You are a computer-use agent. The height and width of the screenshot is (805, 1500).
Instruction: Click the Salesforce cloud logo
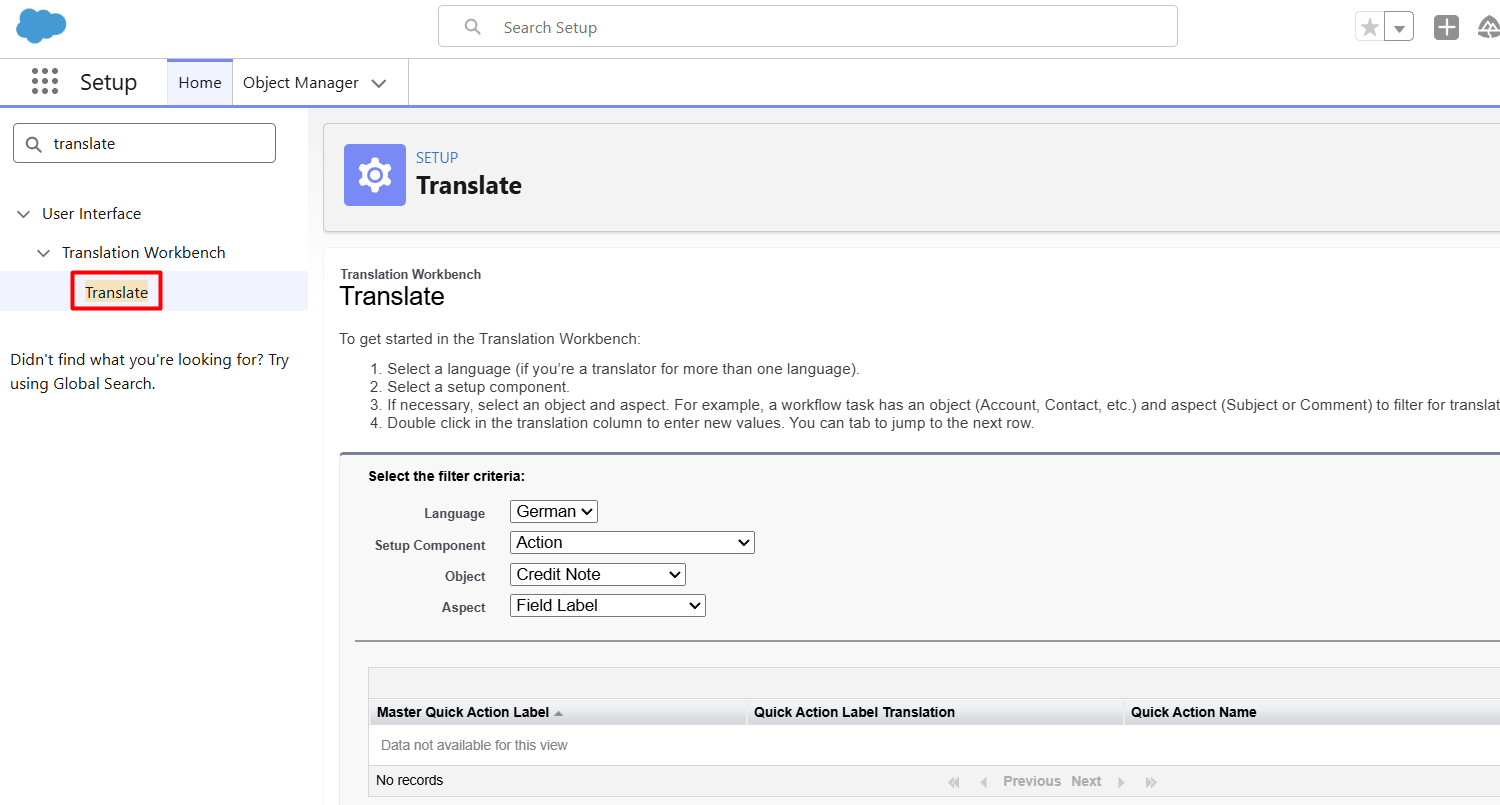[x=41, y=25]
